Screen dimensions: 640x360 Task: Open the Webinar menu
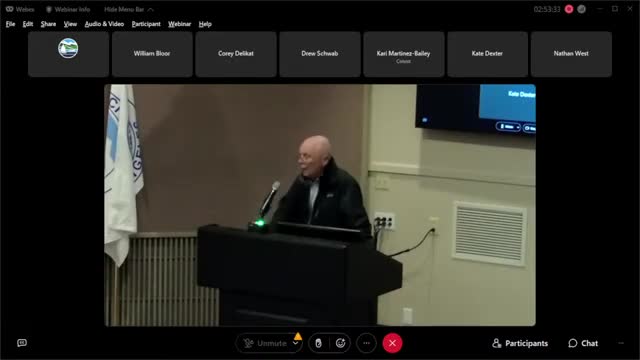(x=179, y=24)
